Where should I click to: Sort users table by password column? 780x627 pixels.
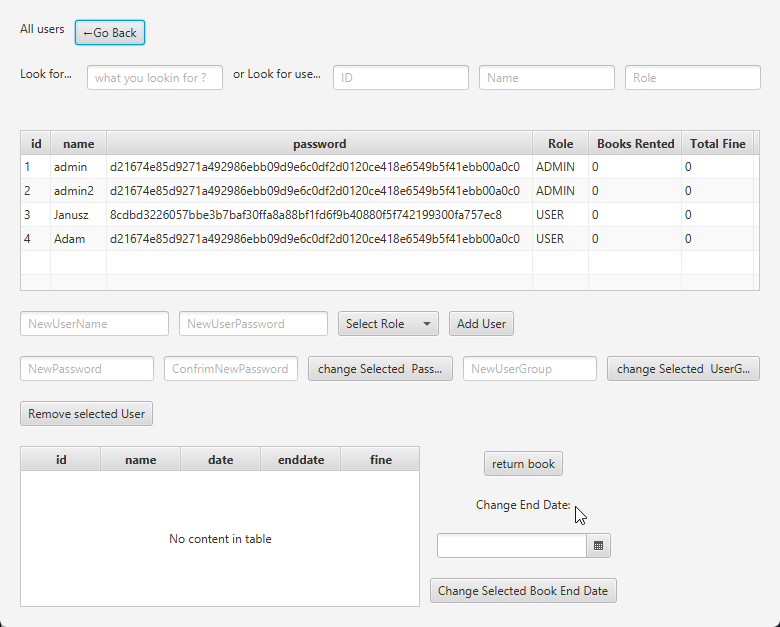[319, 144]
